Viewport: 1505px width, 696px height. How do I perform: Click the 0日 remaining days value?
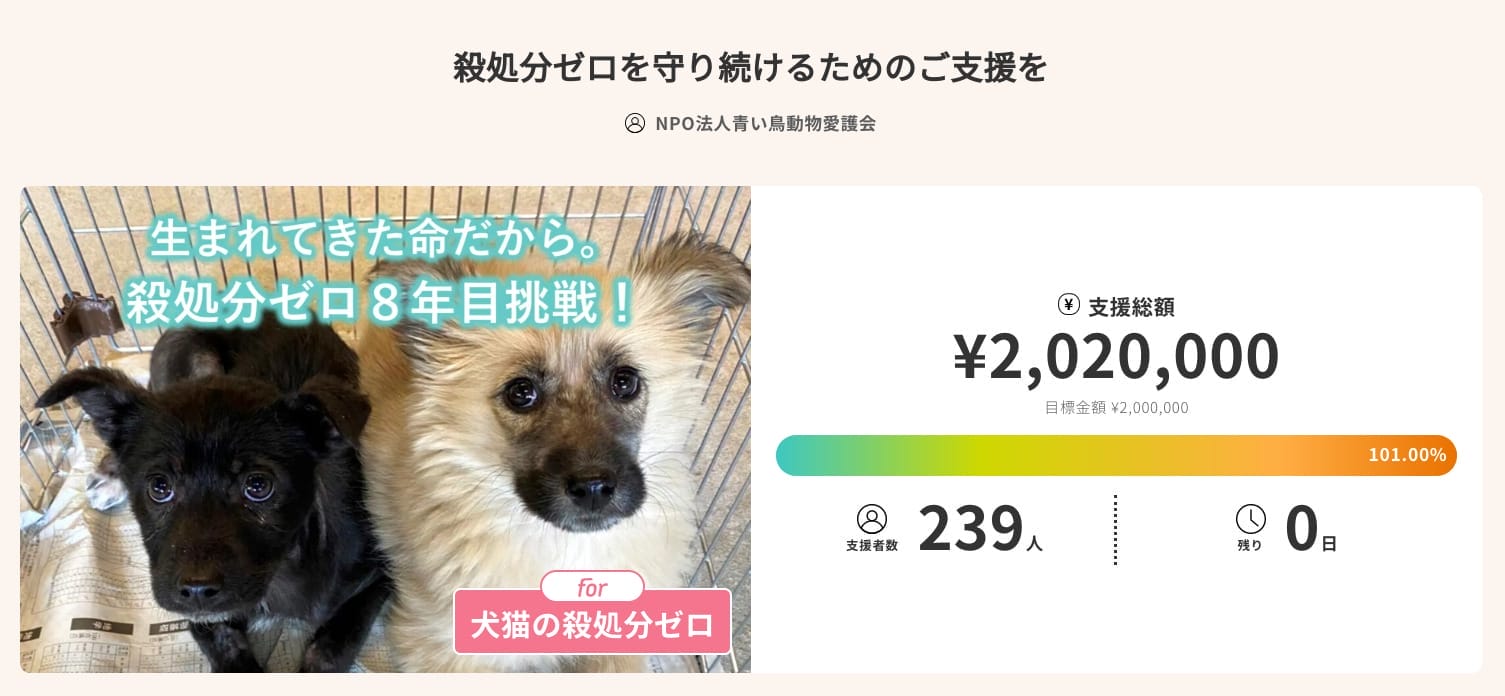1308,529
